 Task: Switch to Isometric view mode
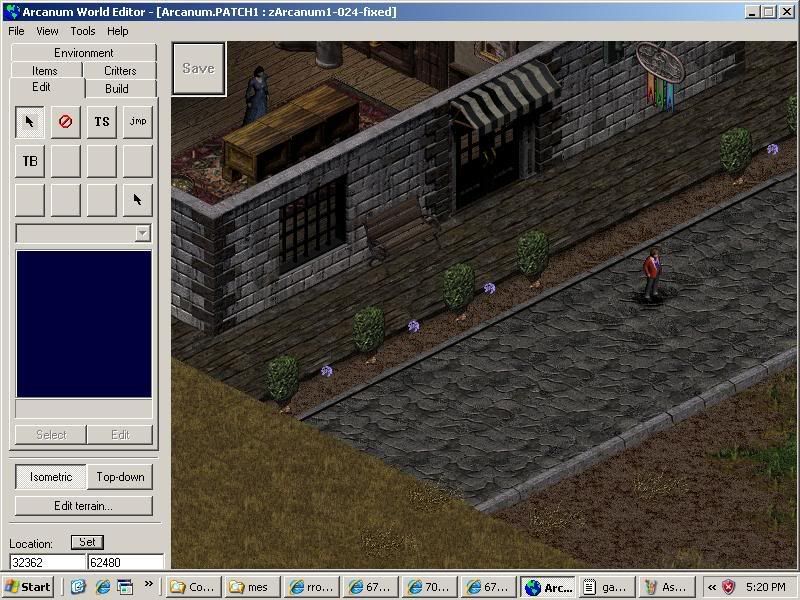tap(51, 477)
